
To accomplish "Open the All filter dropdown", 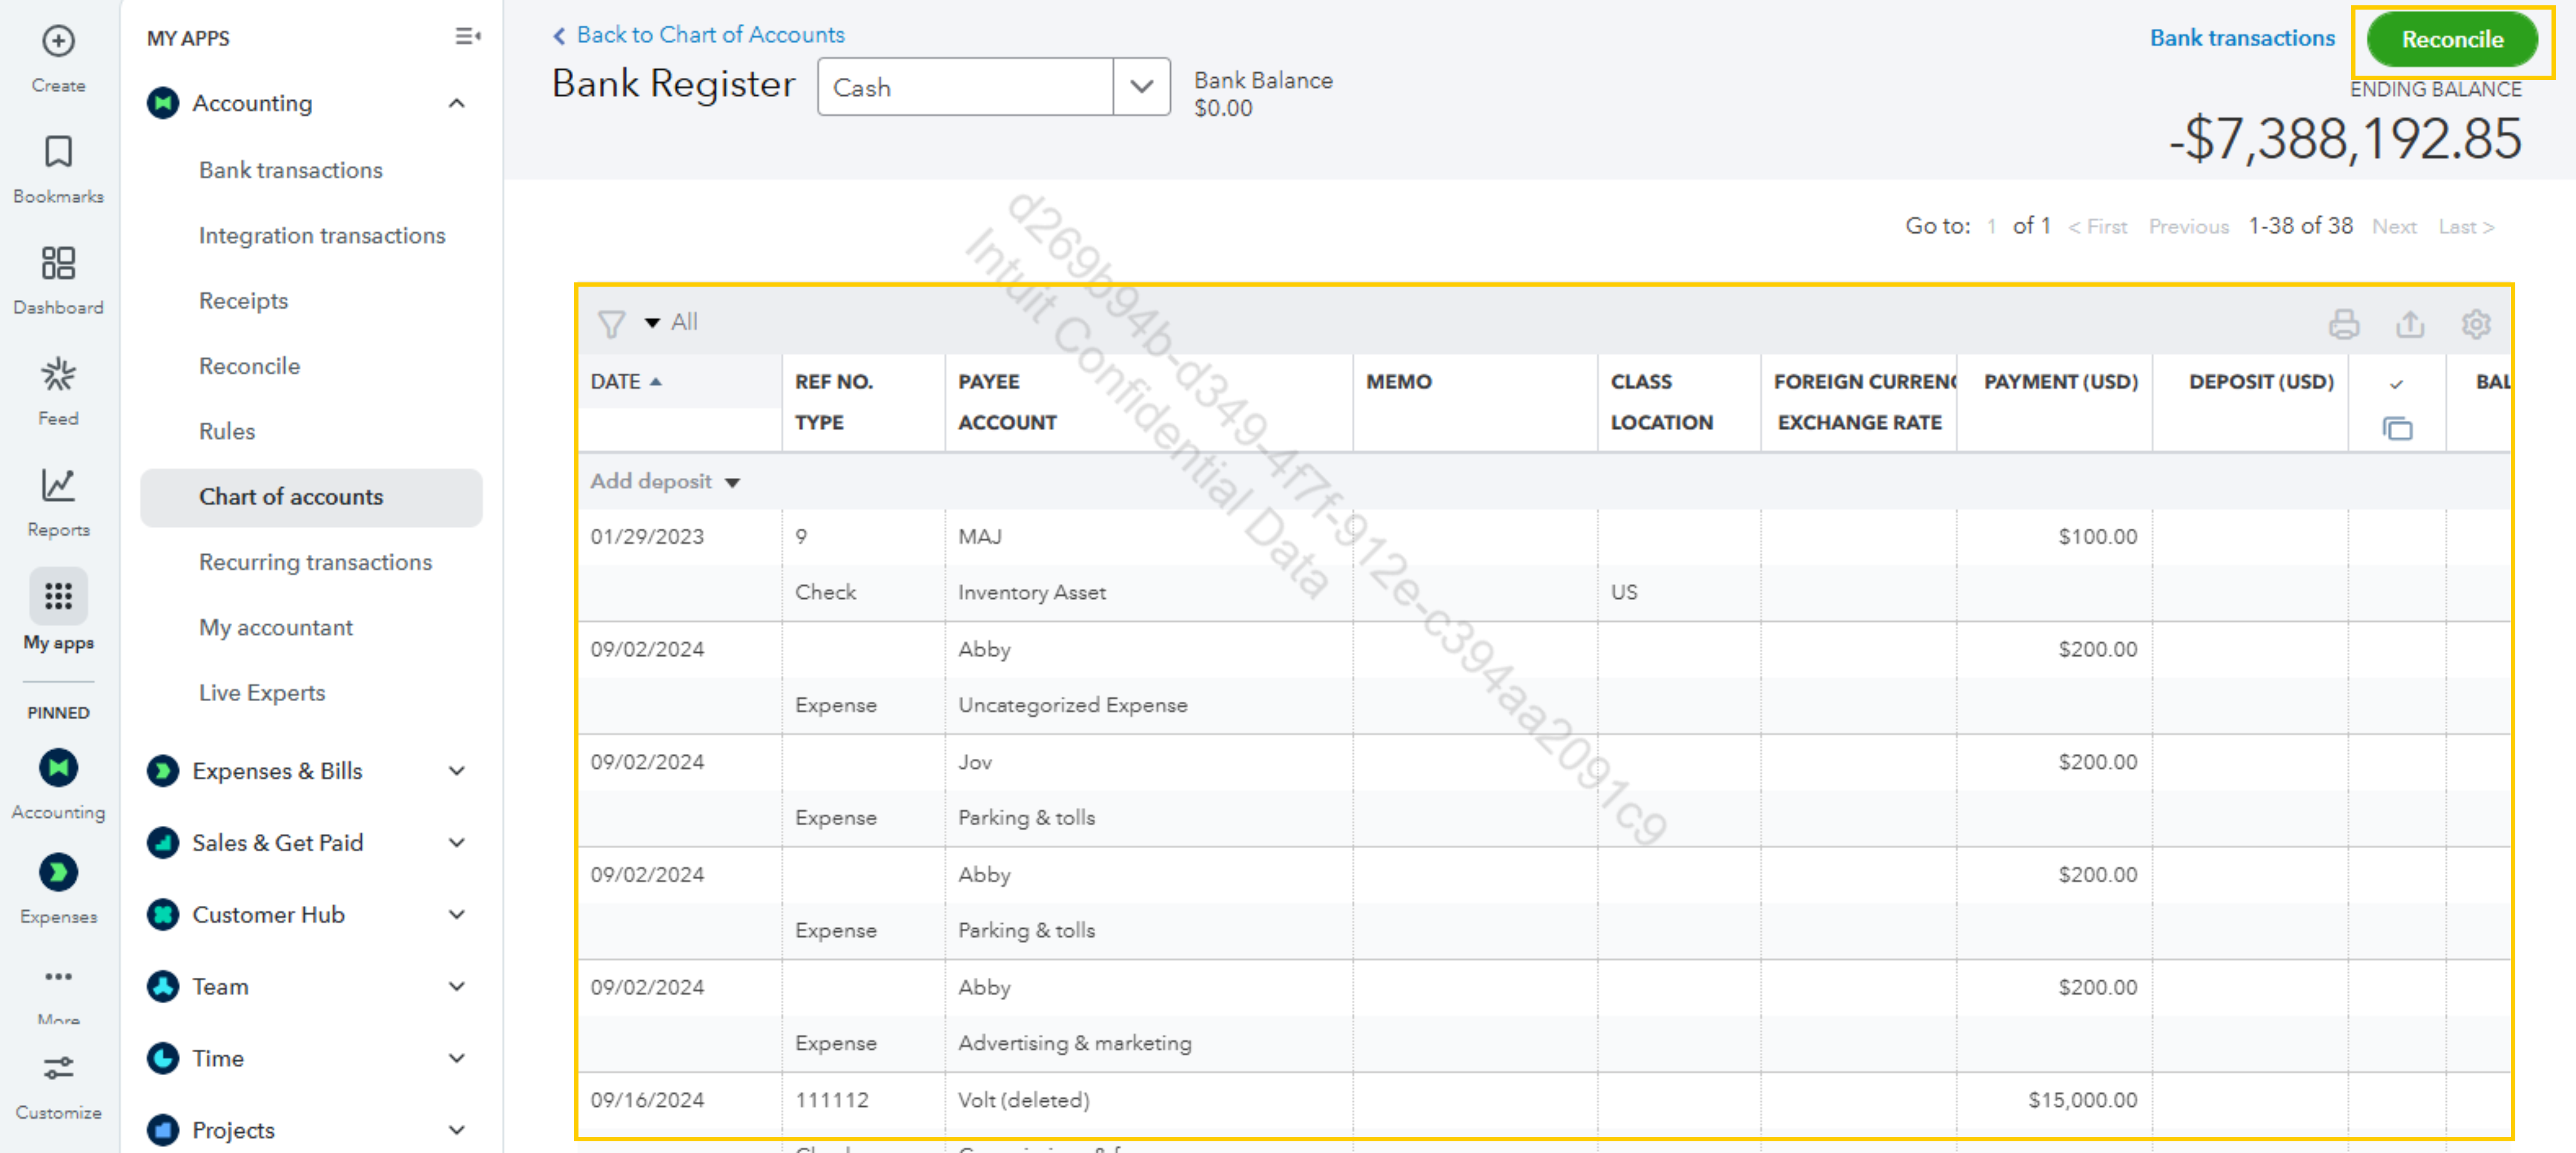I will tap(671, 322).
